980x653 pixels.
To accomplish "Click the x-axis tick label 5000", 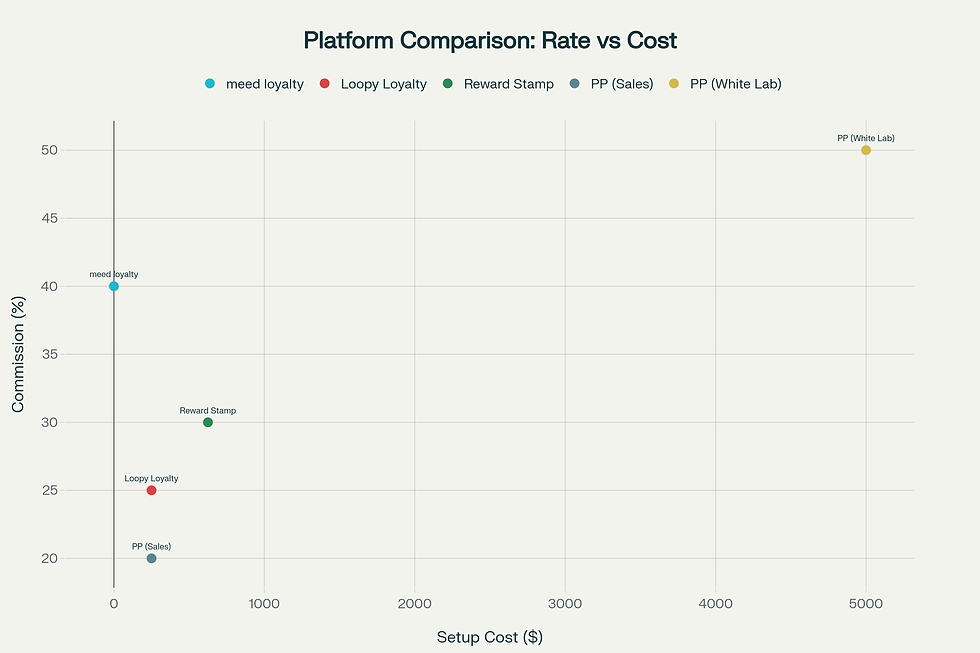I will coord(866,604).
